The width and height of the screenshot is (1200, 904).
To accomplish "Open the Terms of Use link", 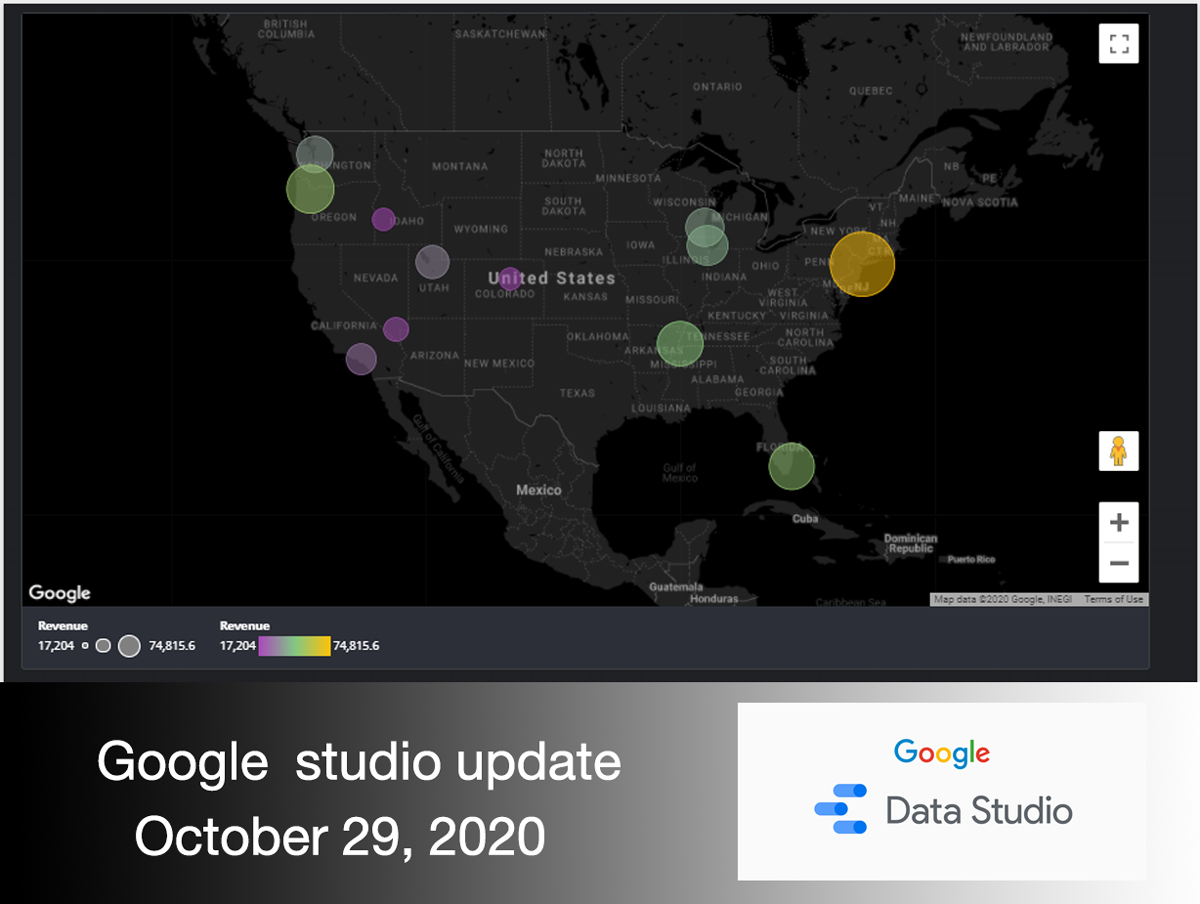I will click(x=1113, y=600).
